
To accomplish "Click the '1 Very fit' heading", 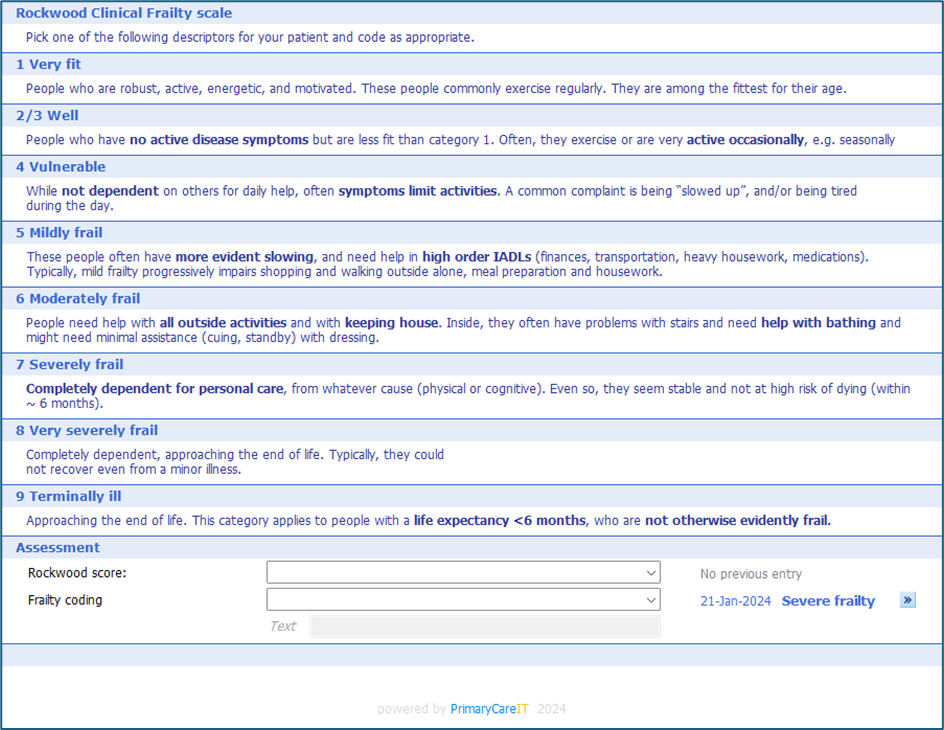I will pos(48,64).
